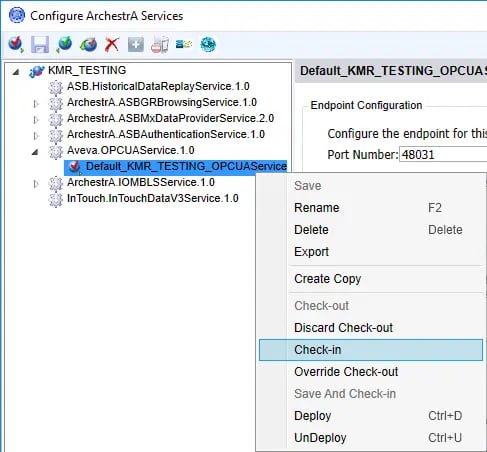Expand the ArchestrA.IOMBLSService.1.0 node
Screen dimensions: 487x452
coord(36,184)
